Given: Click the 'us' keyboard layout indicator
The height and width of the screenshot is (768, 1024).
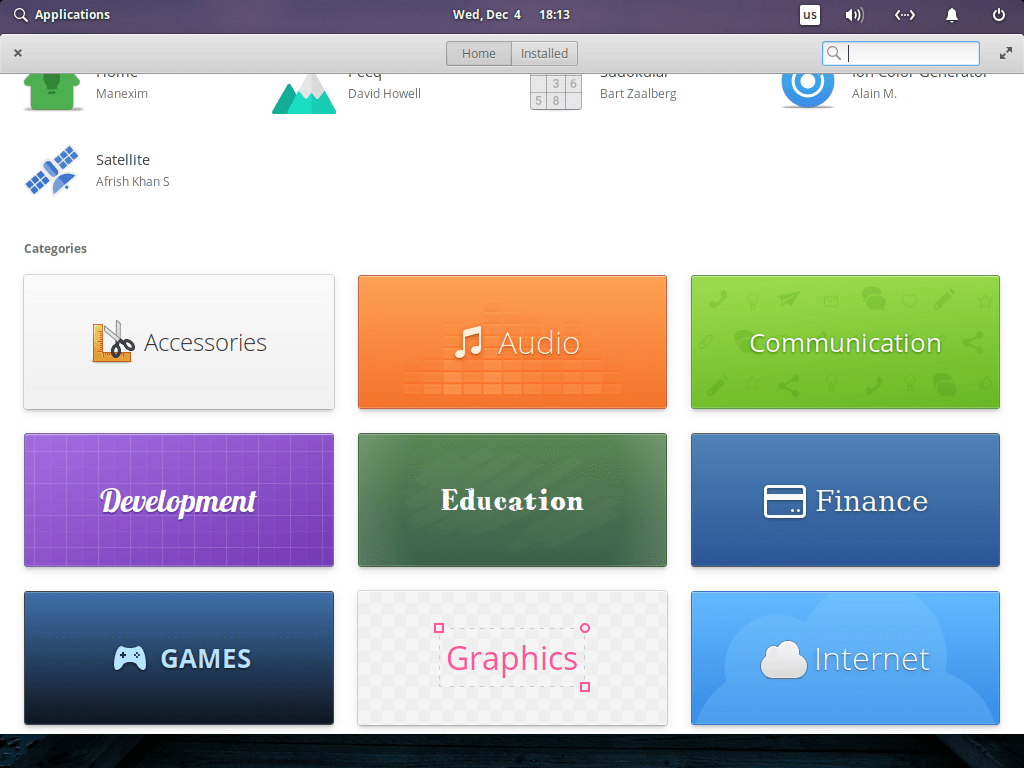Looking at the screenshot, I should [x=810, y=14].
